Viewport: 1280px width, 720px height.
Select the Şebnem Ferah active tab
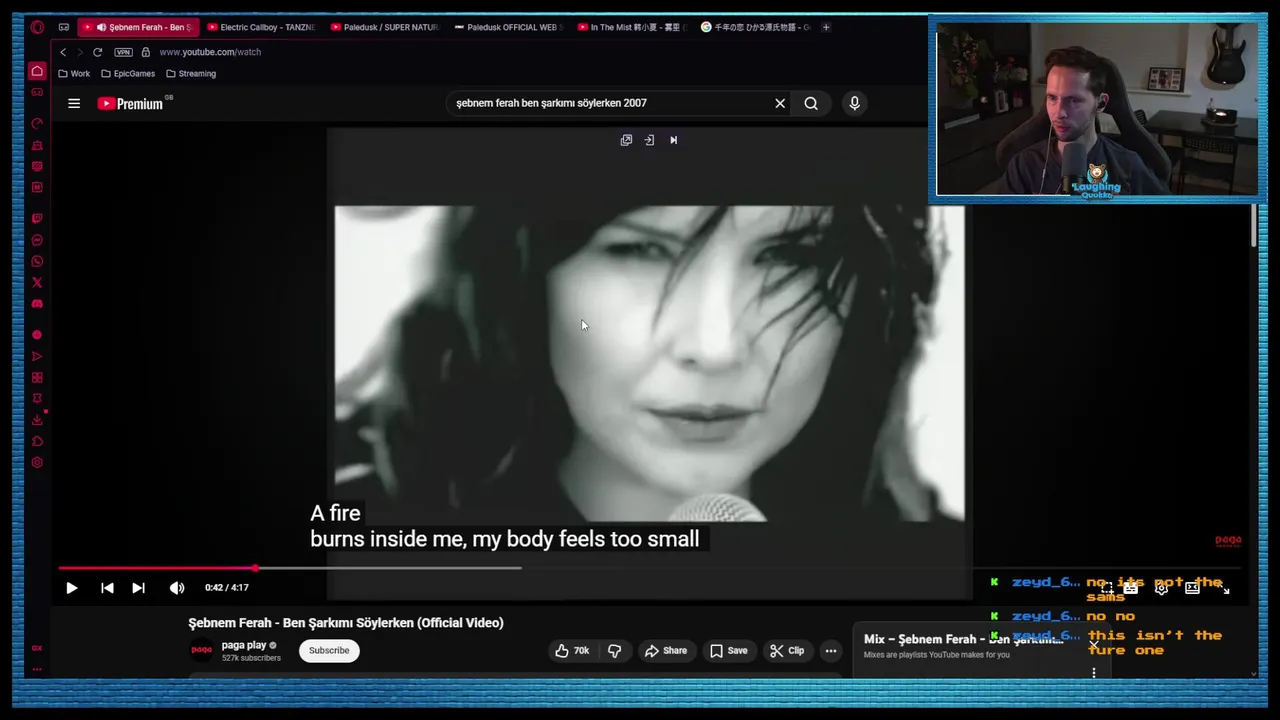[x=139, y=27]
